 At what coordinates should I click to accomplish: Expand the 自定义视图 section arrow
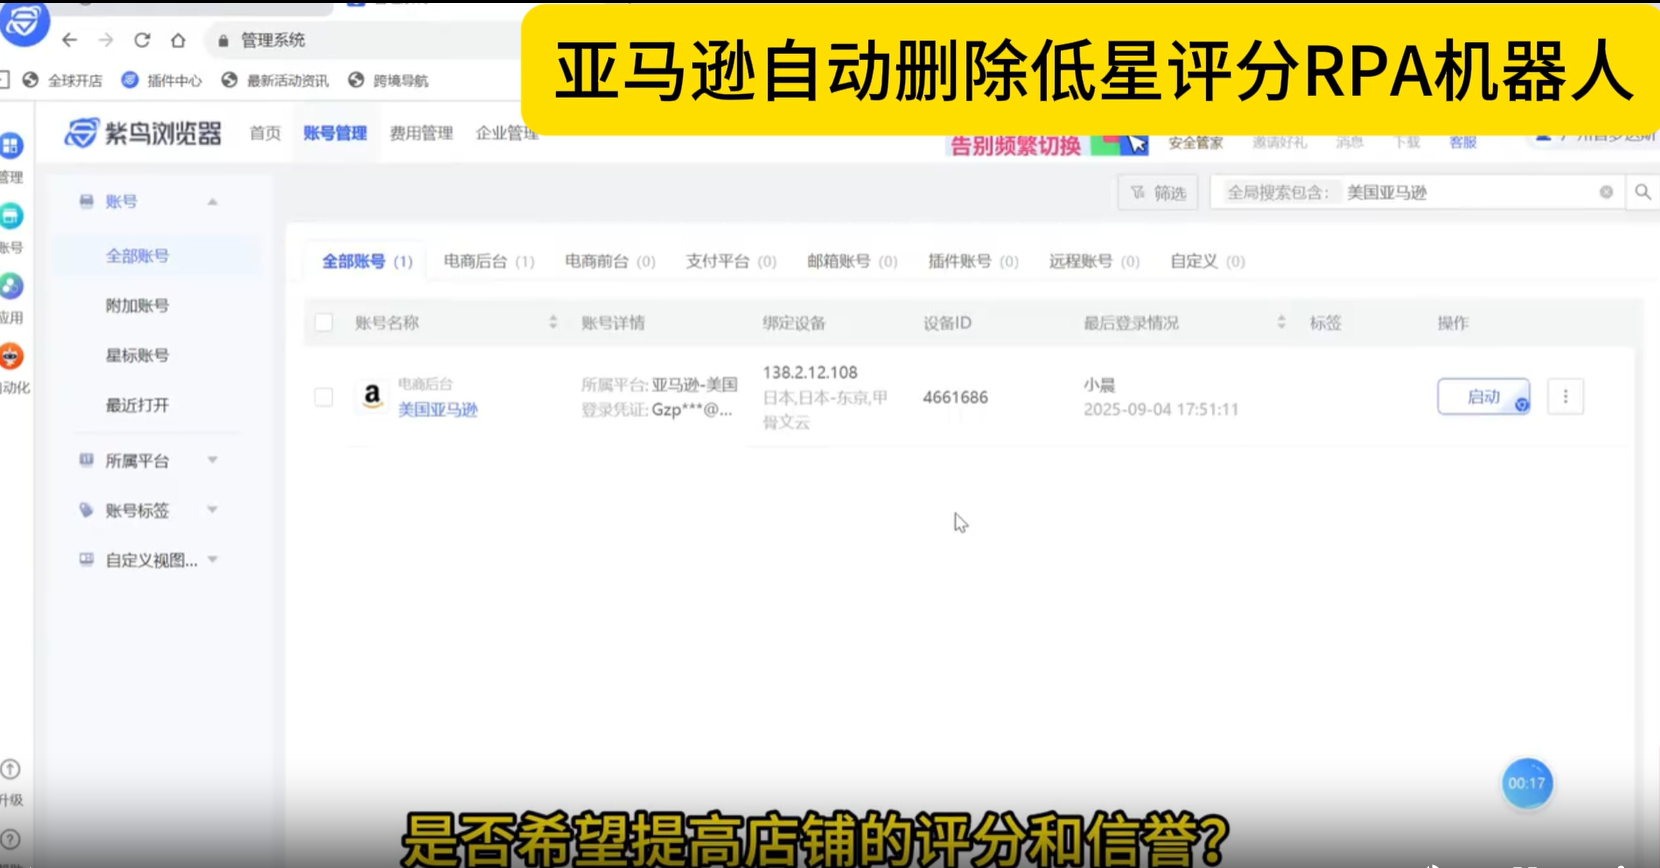[x=212, y=560]
